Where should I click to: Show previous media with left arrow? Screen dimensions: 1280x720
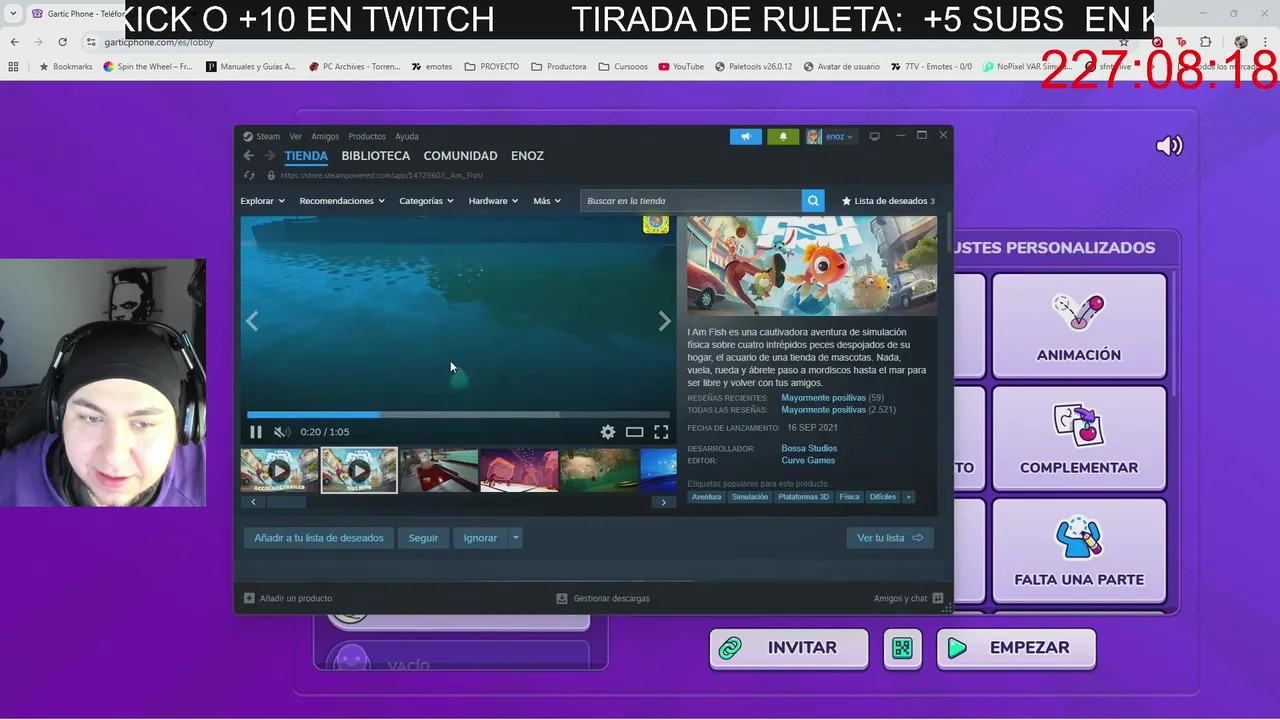coord(252,321)
